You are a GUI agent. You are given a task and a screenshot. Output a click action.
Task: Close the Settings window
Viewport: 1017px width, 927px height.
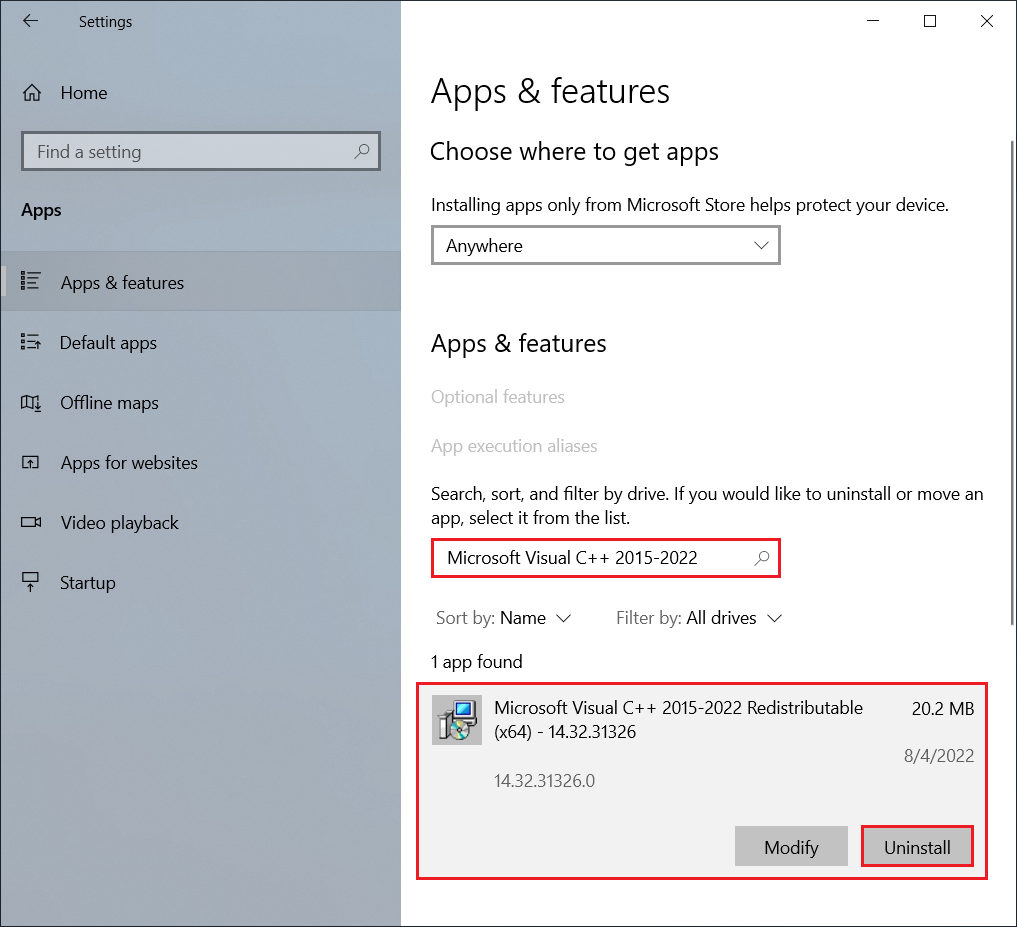click(987, 21)
